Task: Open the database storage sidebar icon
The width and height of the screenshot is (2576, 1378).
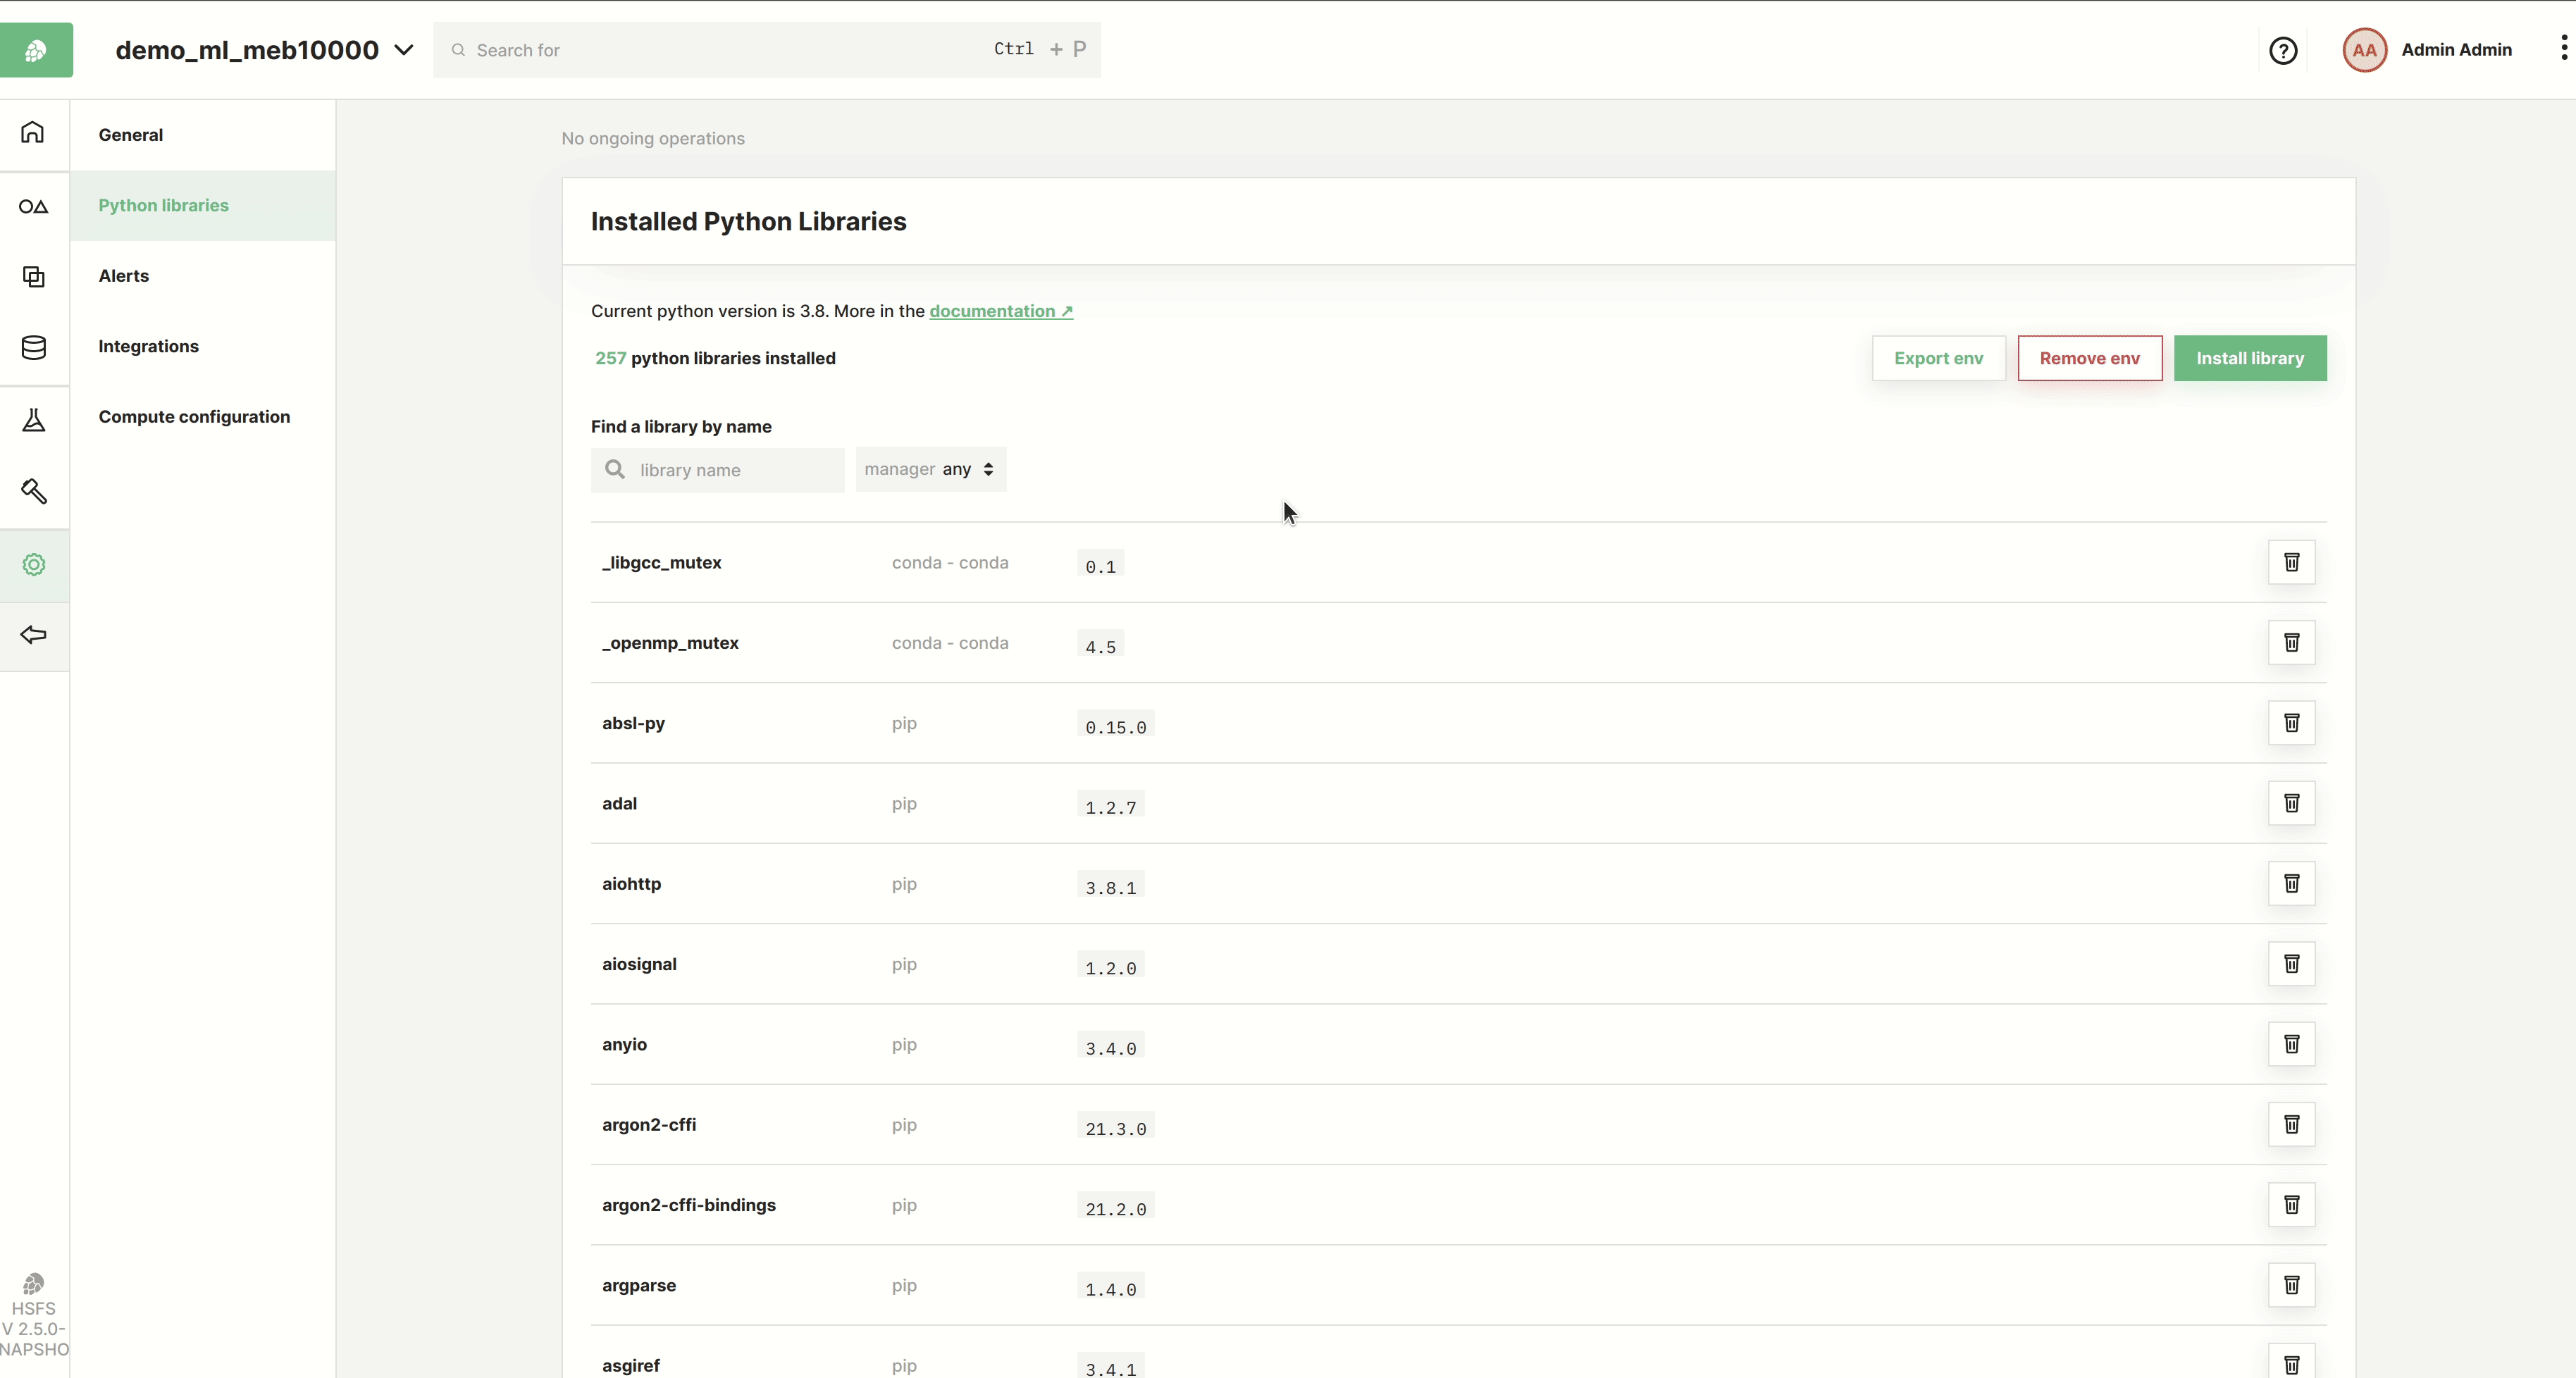Action: [x=33, y=348]
